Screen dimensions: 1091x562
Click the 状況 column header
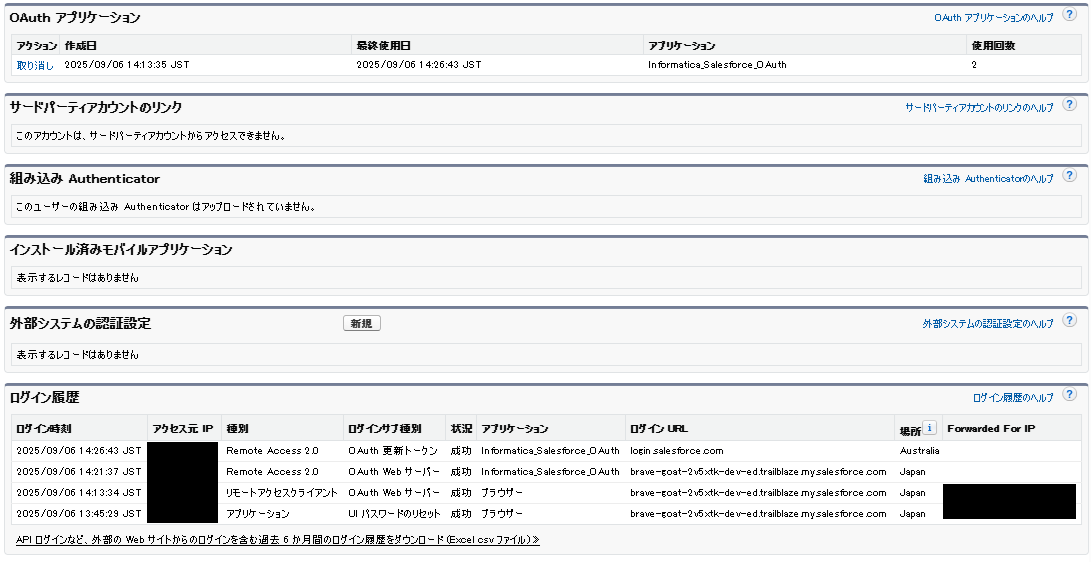(x=461, y=429)
